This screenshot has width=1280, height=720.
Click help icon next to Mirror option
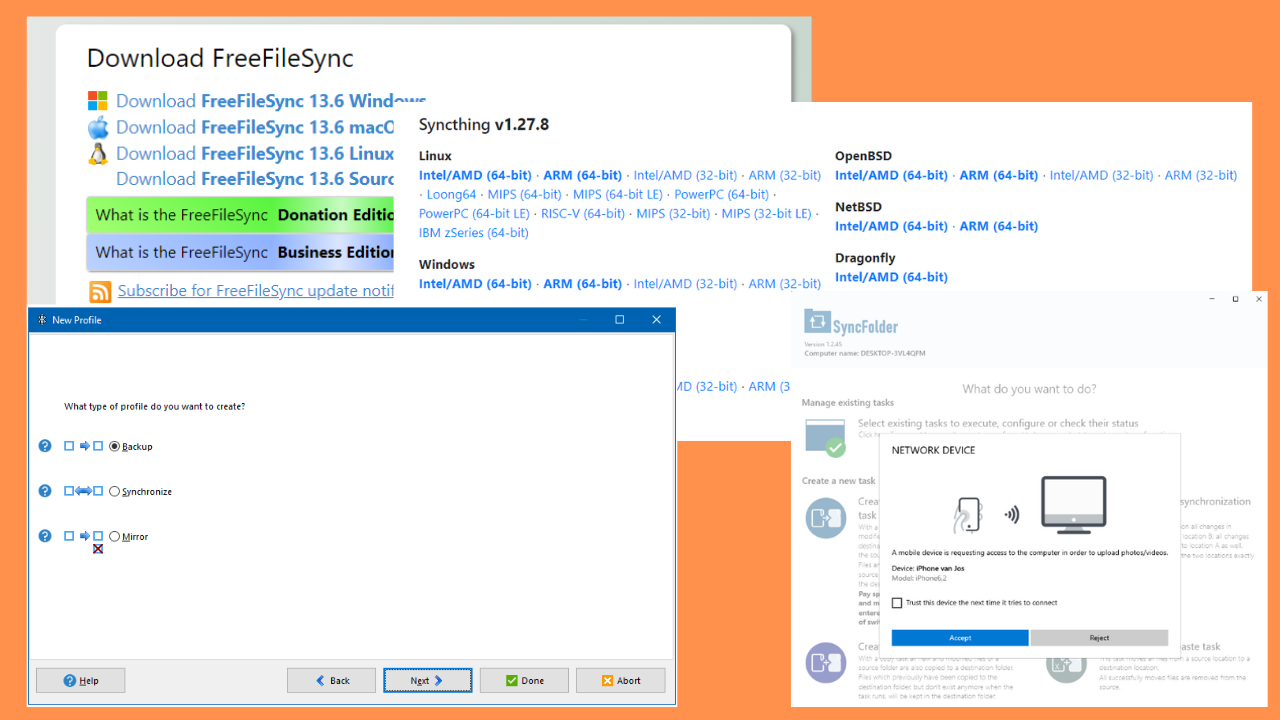tap(45, 536)
